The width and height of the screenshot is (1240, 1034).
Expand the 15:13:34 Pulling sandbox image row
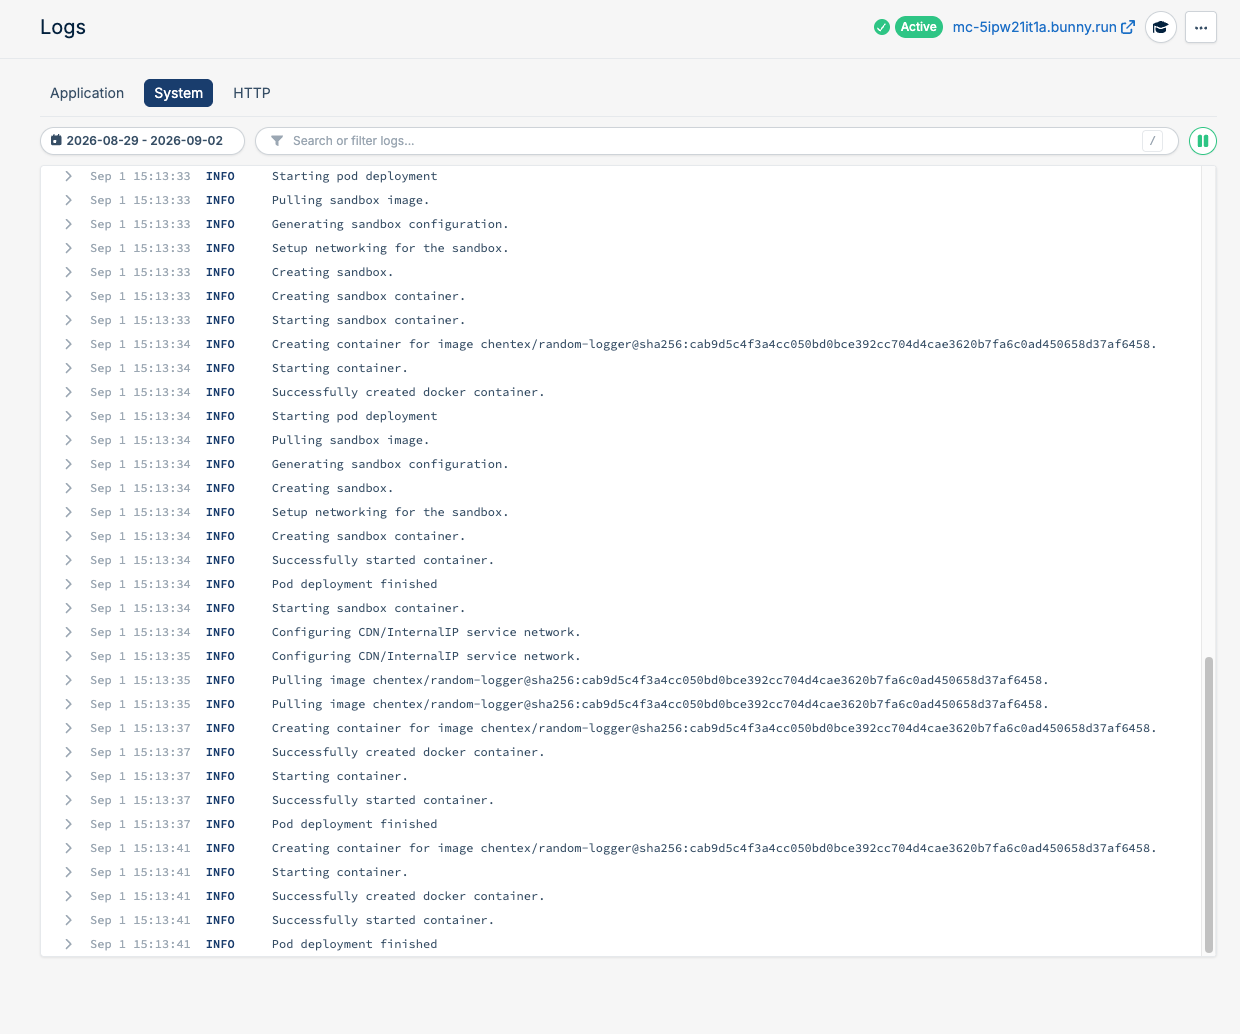pos(68,440)
